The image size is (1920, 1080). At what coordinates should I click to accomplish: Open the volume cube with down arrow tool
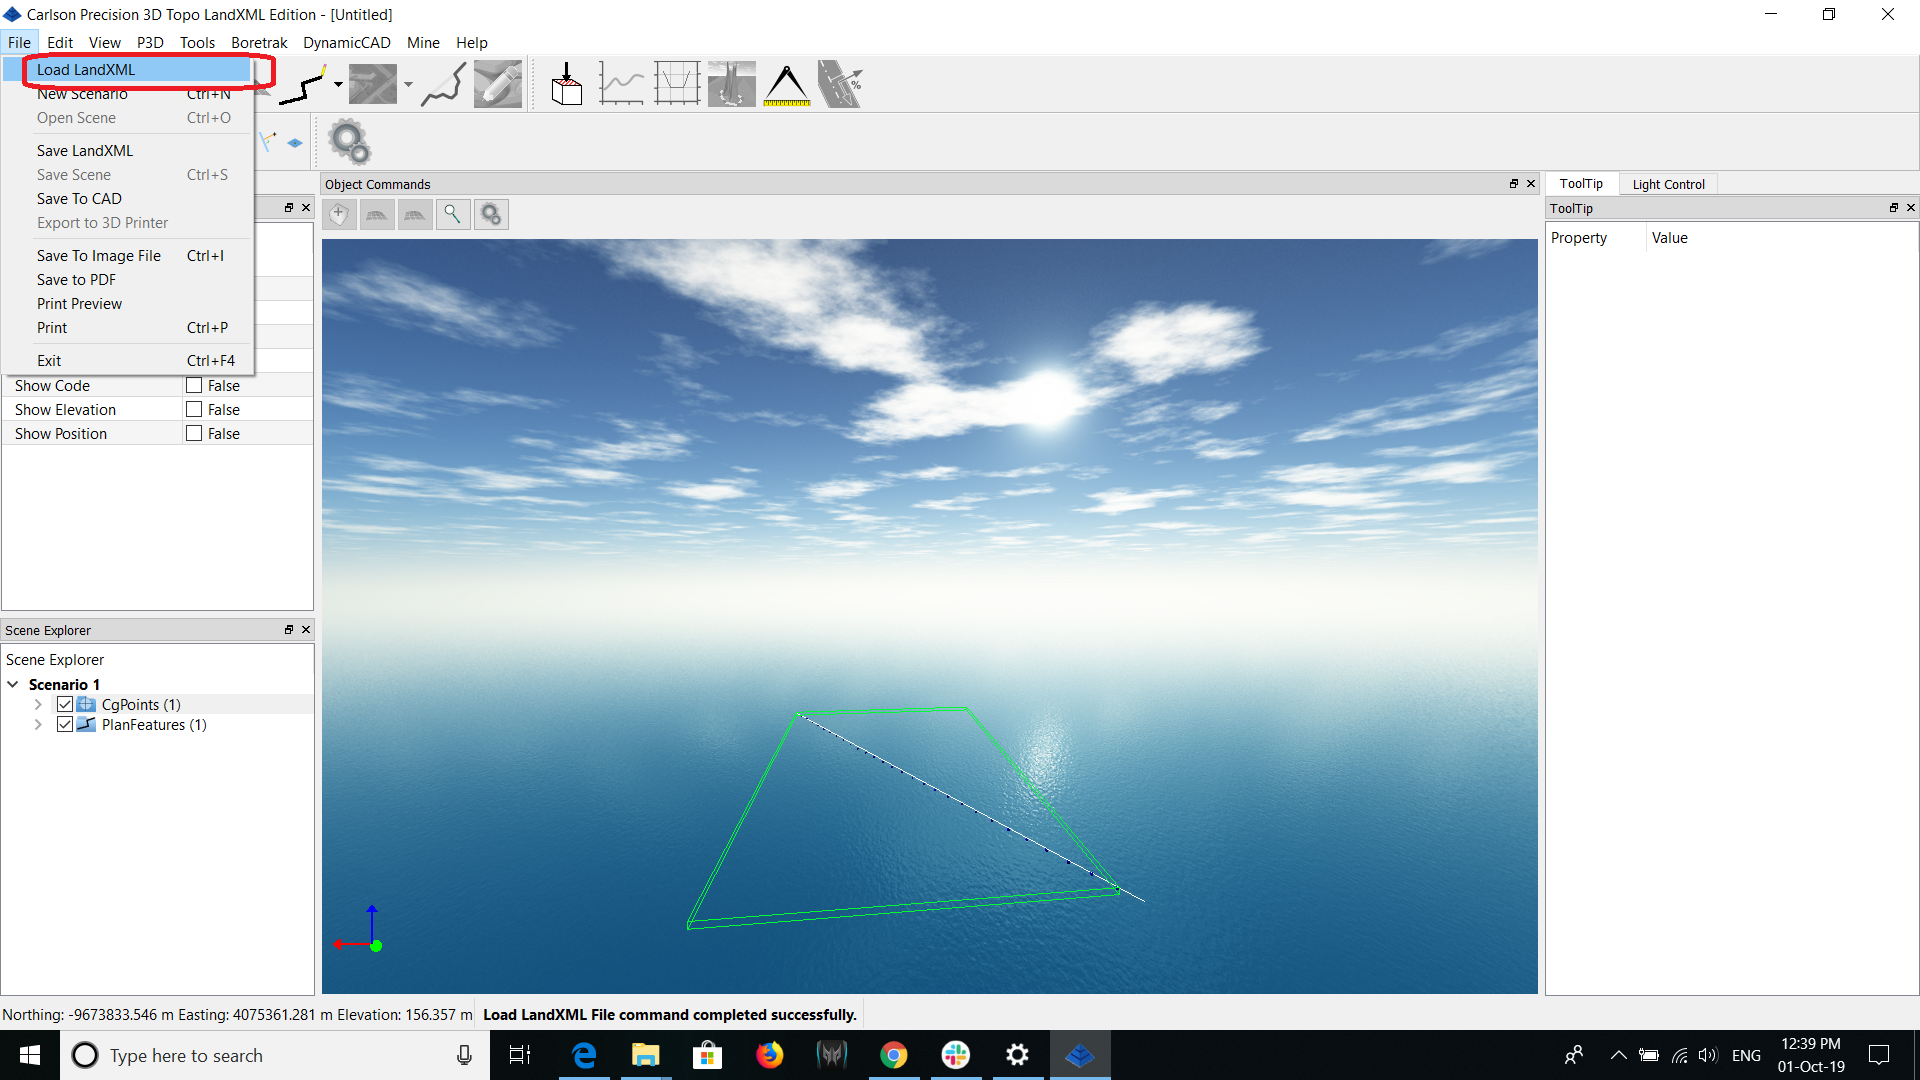[567, 84]
